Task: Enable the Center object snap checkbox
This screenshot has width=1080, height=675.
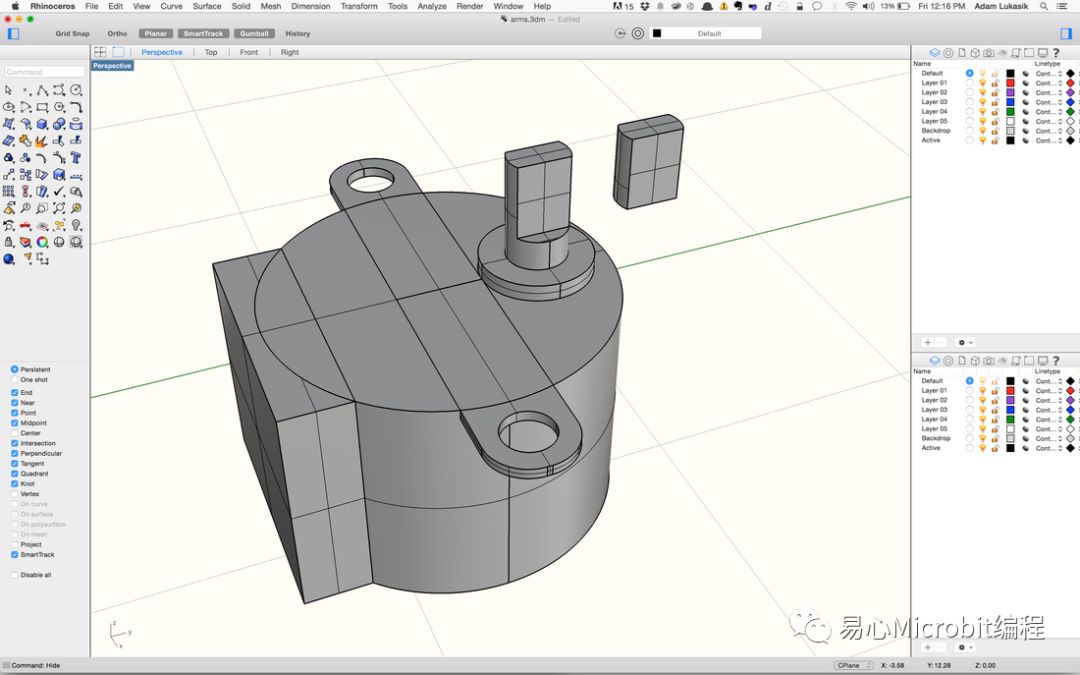Action: coord(15,433)
